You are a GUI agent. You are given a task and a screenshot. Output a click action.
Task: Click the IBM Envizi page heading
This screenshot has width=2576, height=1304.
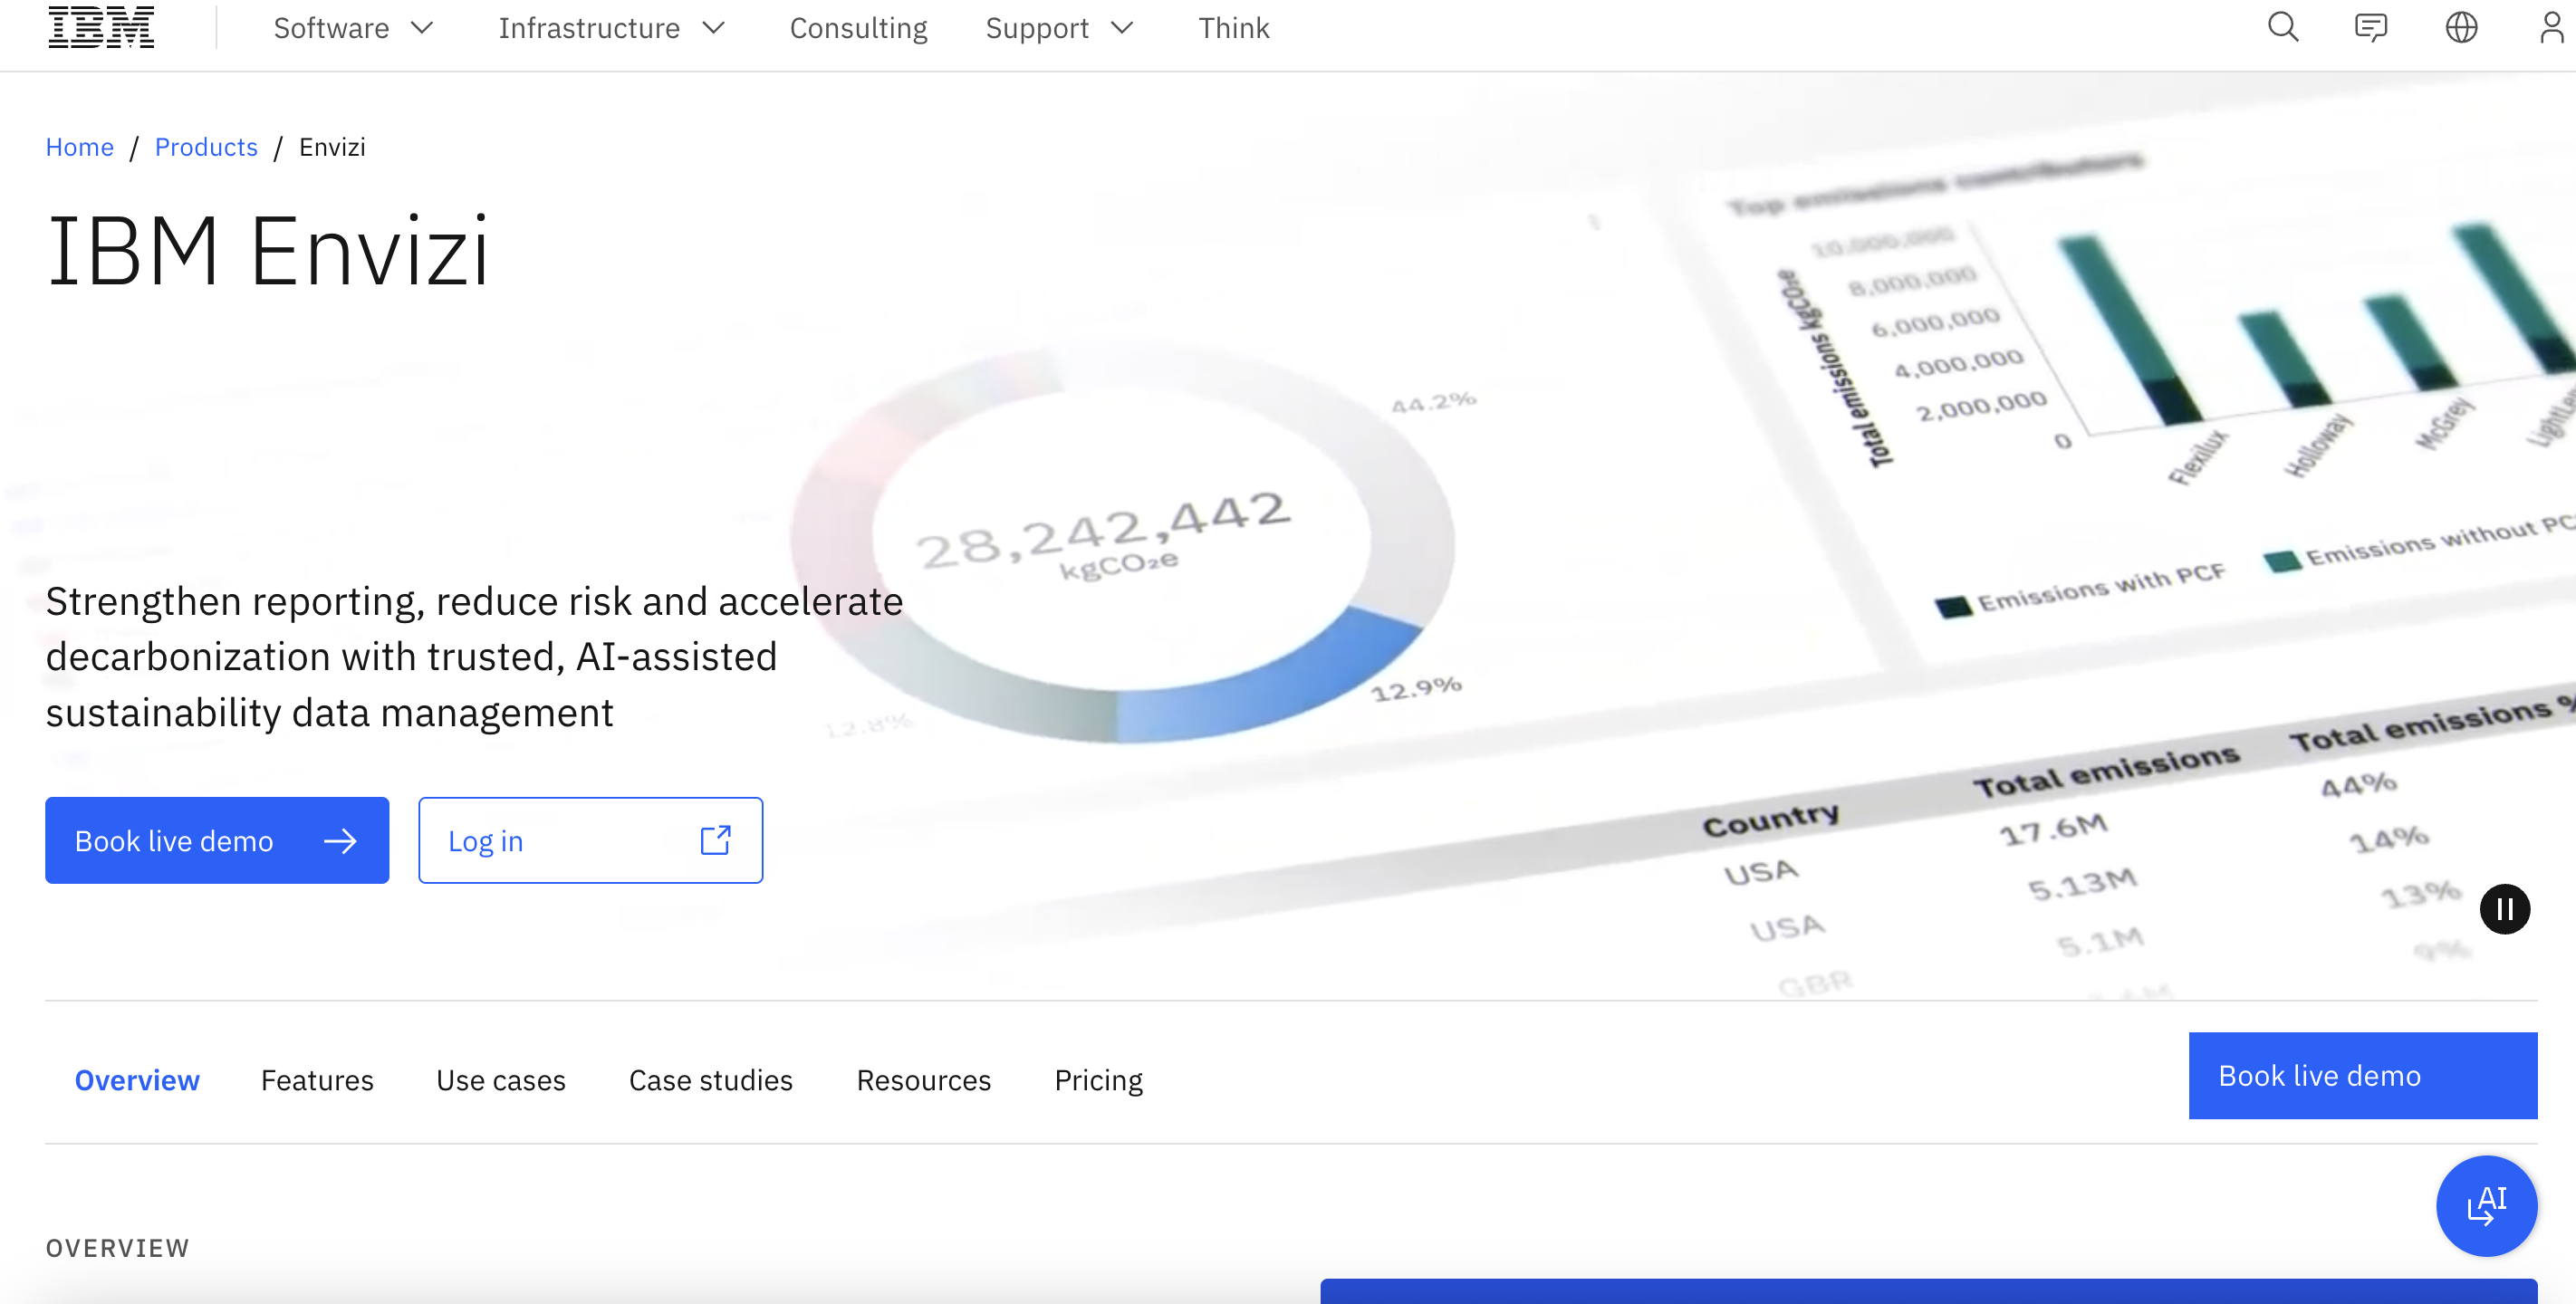coord(268,251)
